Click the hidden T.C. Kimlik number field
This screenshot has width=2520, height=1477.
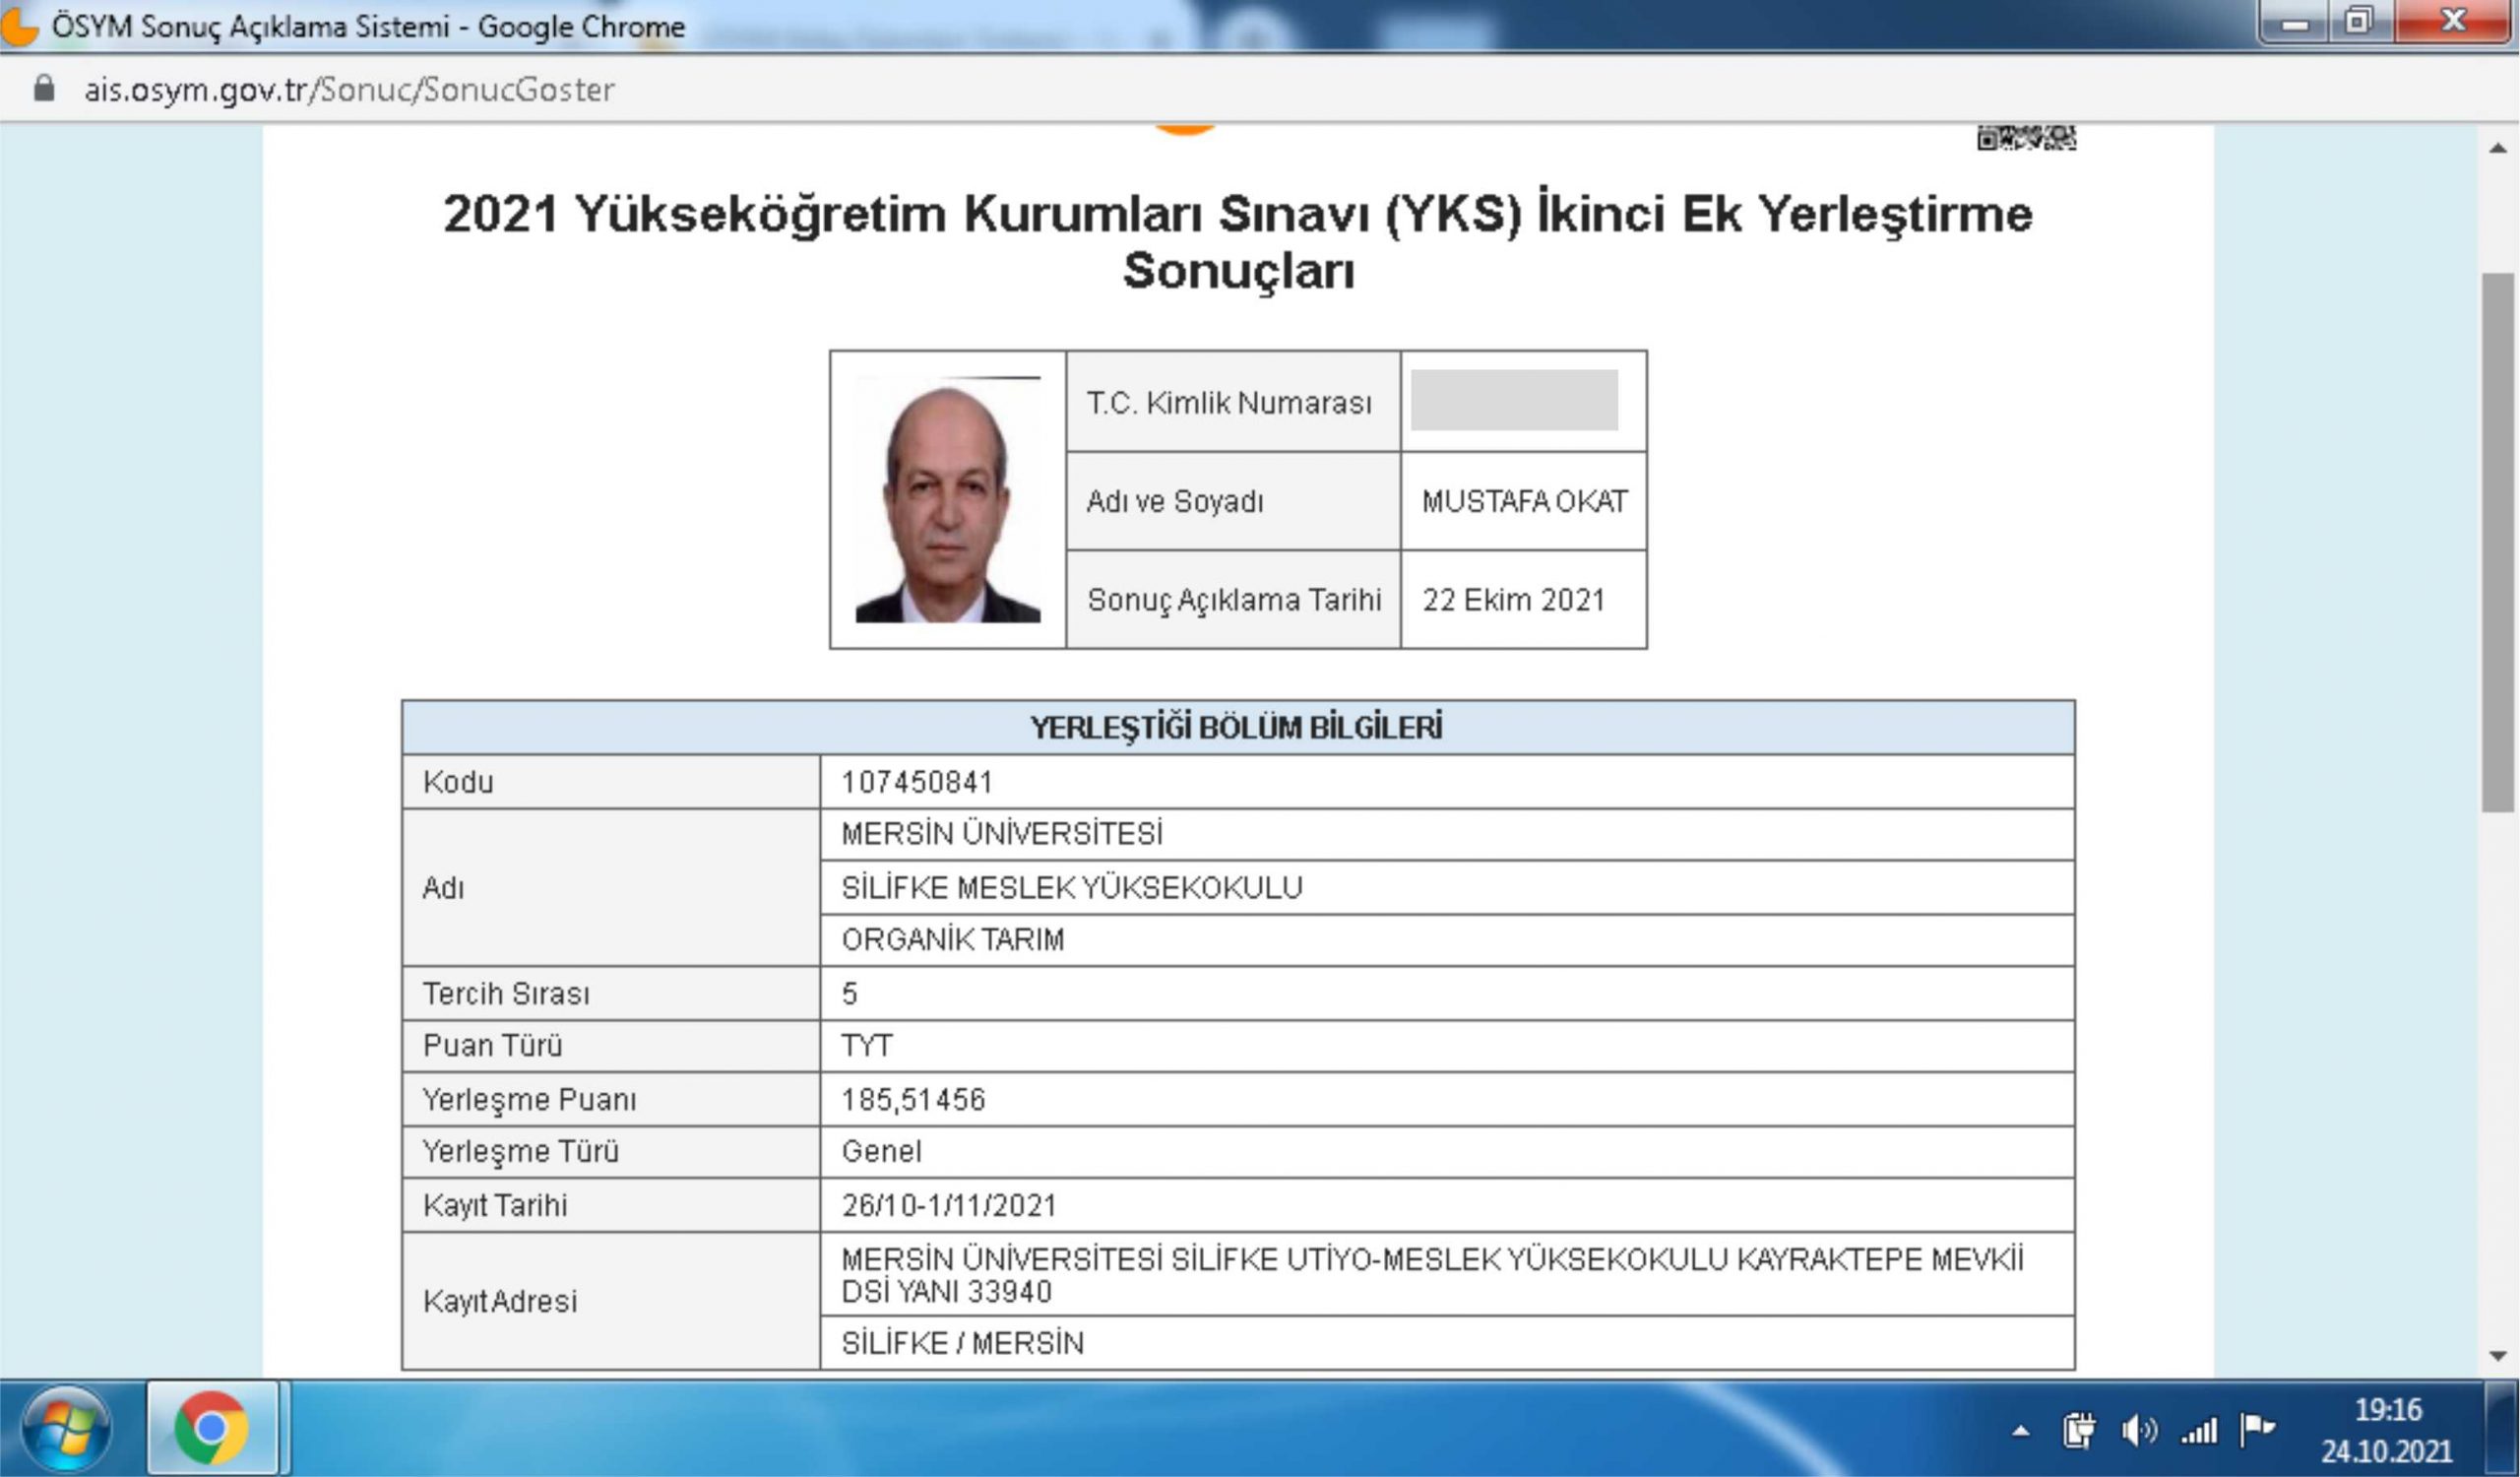[1514, 400]
